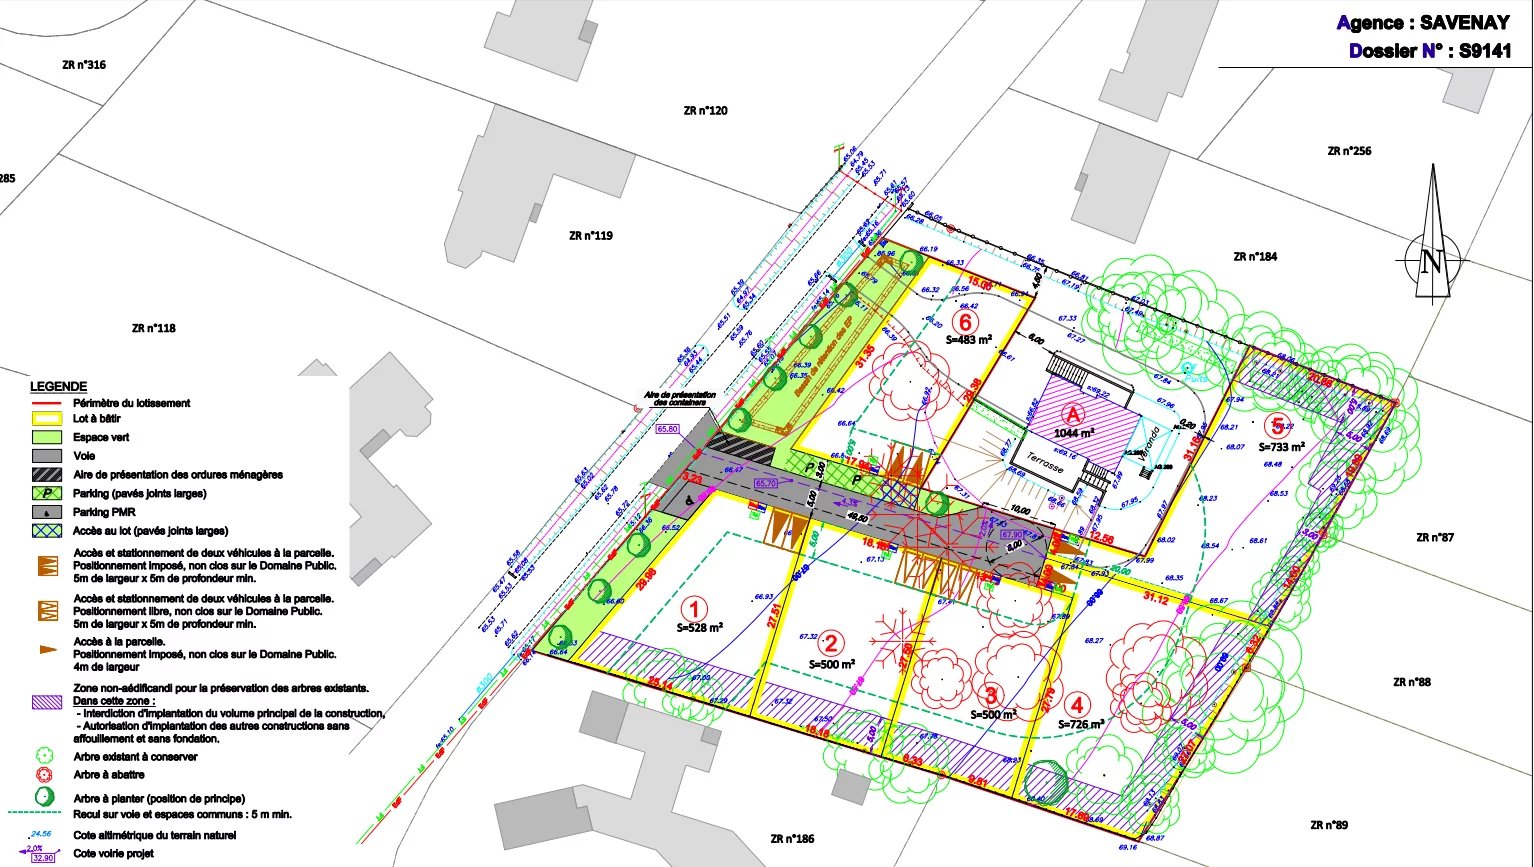Select the striped 'Aire de présentation des ordures' legend icon
This screenshot has height=867, width=1534.
tap(45, 475)
